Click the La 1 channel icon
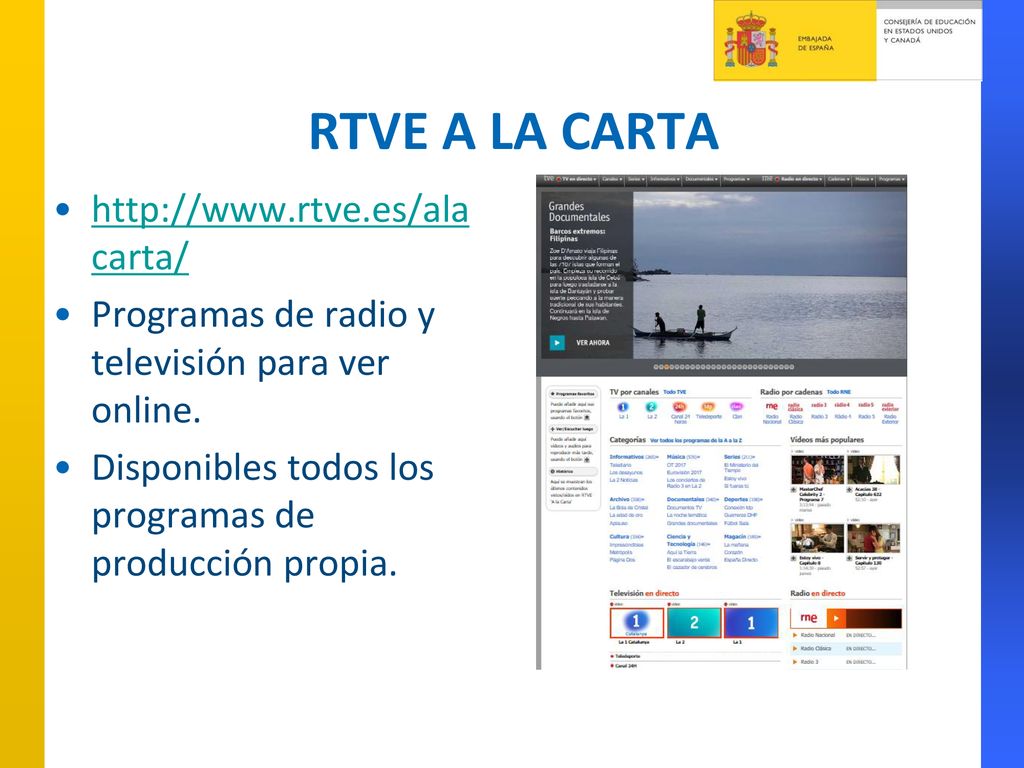This screenshot has height=768, width=1024. (623, 407)
